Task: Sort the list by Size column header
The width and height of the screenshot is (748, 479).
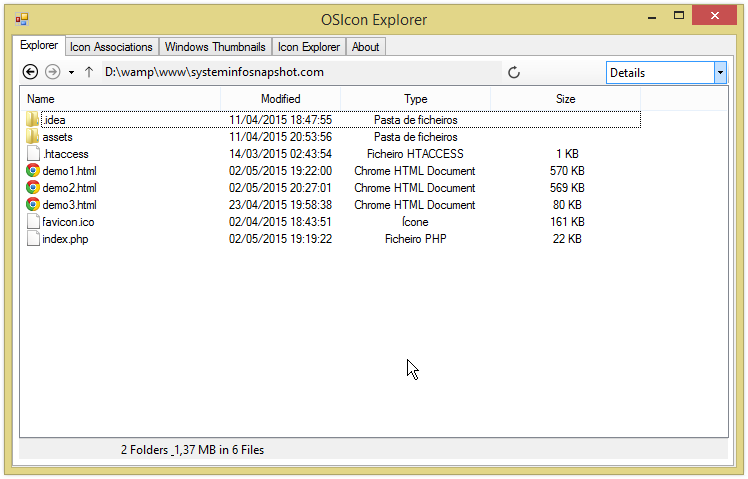Action: [x=565, y=99]
